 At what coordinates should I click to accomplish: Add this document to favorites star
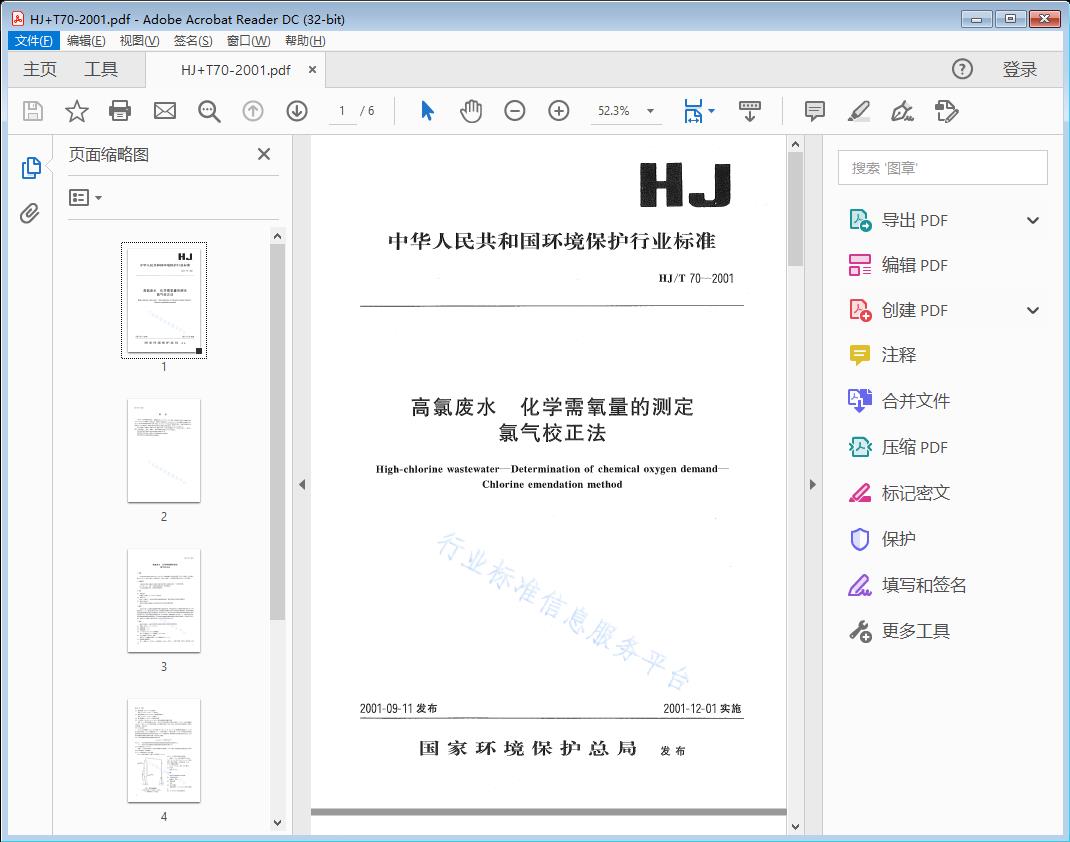(76, 111)
